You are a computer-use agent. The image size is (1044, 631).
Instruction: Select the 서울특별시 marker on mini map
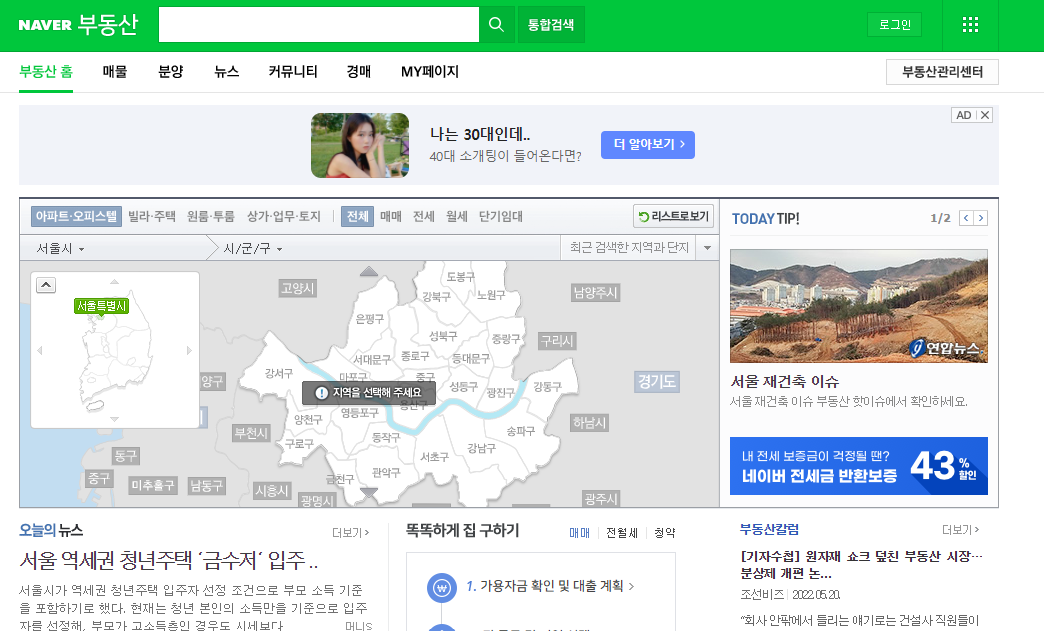(101, 306)
